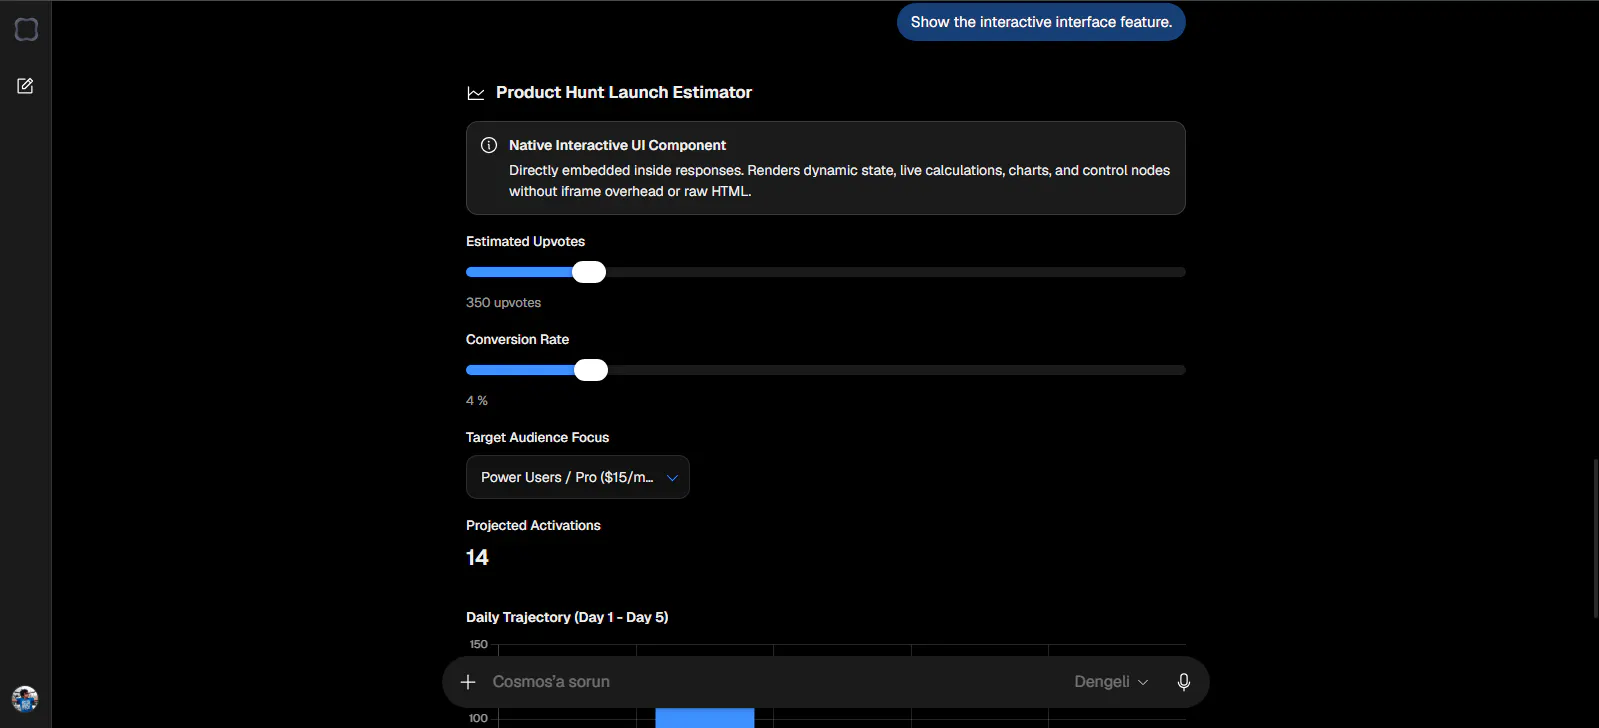1599x728 pixels.
Task: Open the Dengeli mode selector
Action: (x=1111, y=682)
